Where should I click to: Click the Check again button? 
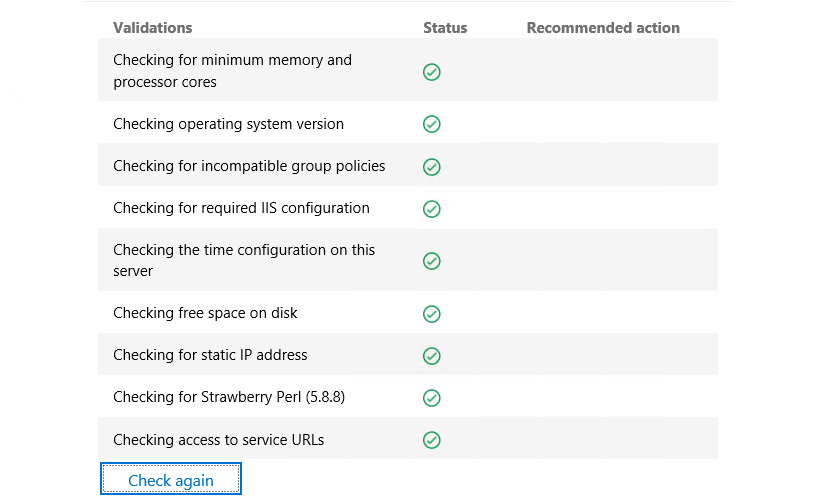tap(171, 479)
